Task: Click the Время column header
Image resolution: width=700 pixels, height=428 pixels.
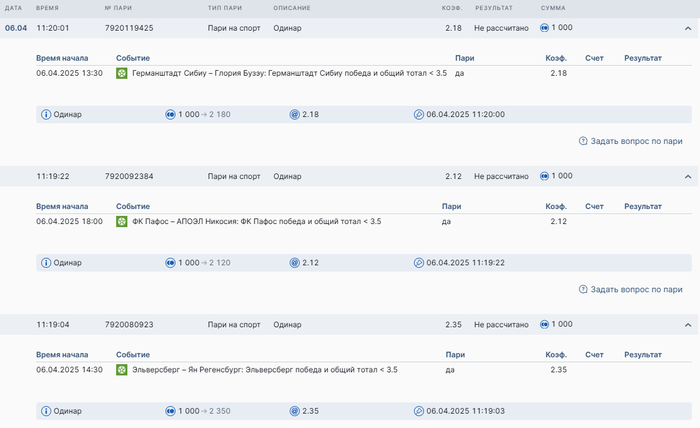Action: (49, 8)
